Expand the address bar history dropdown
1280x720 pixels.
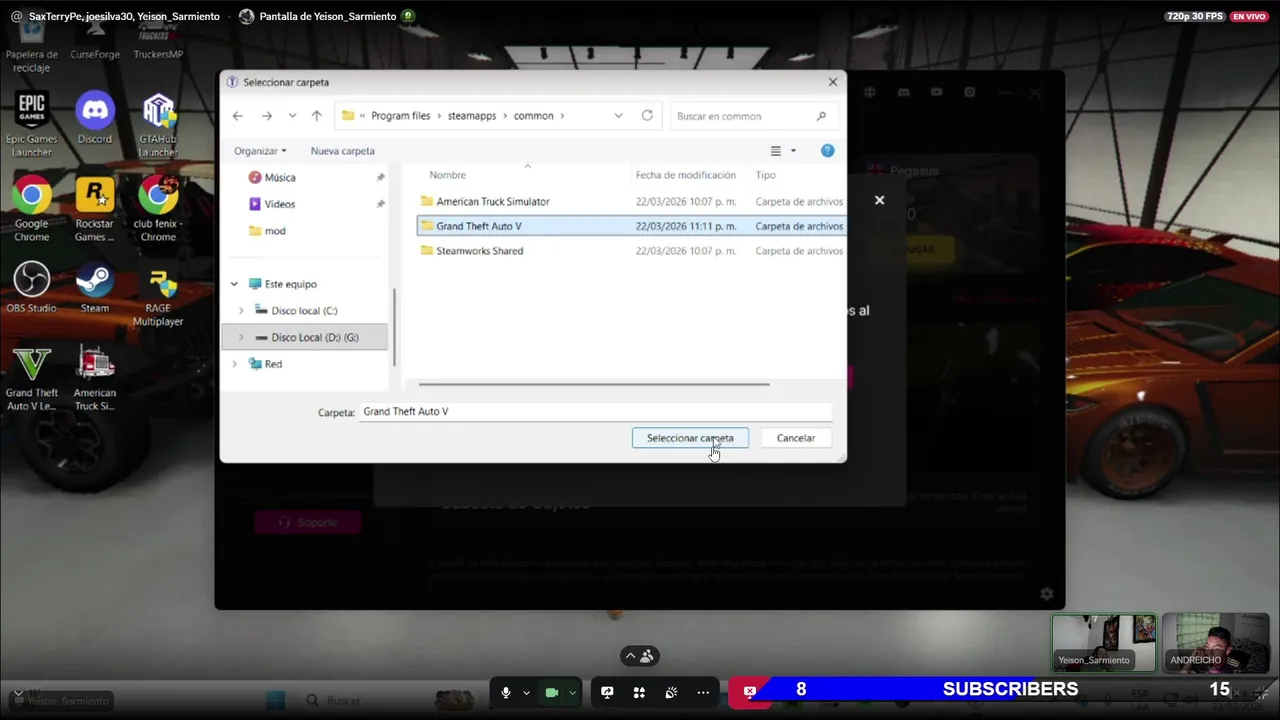coord(618,116)
